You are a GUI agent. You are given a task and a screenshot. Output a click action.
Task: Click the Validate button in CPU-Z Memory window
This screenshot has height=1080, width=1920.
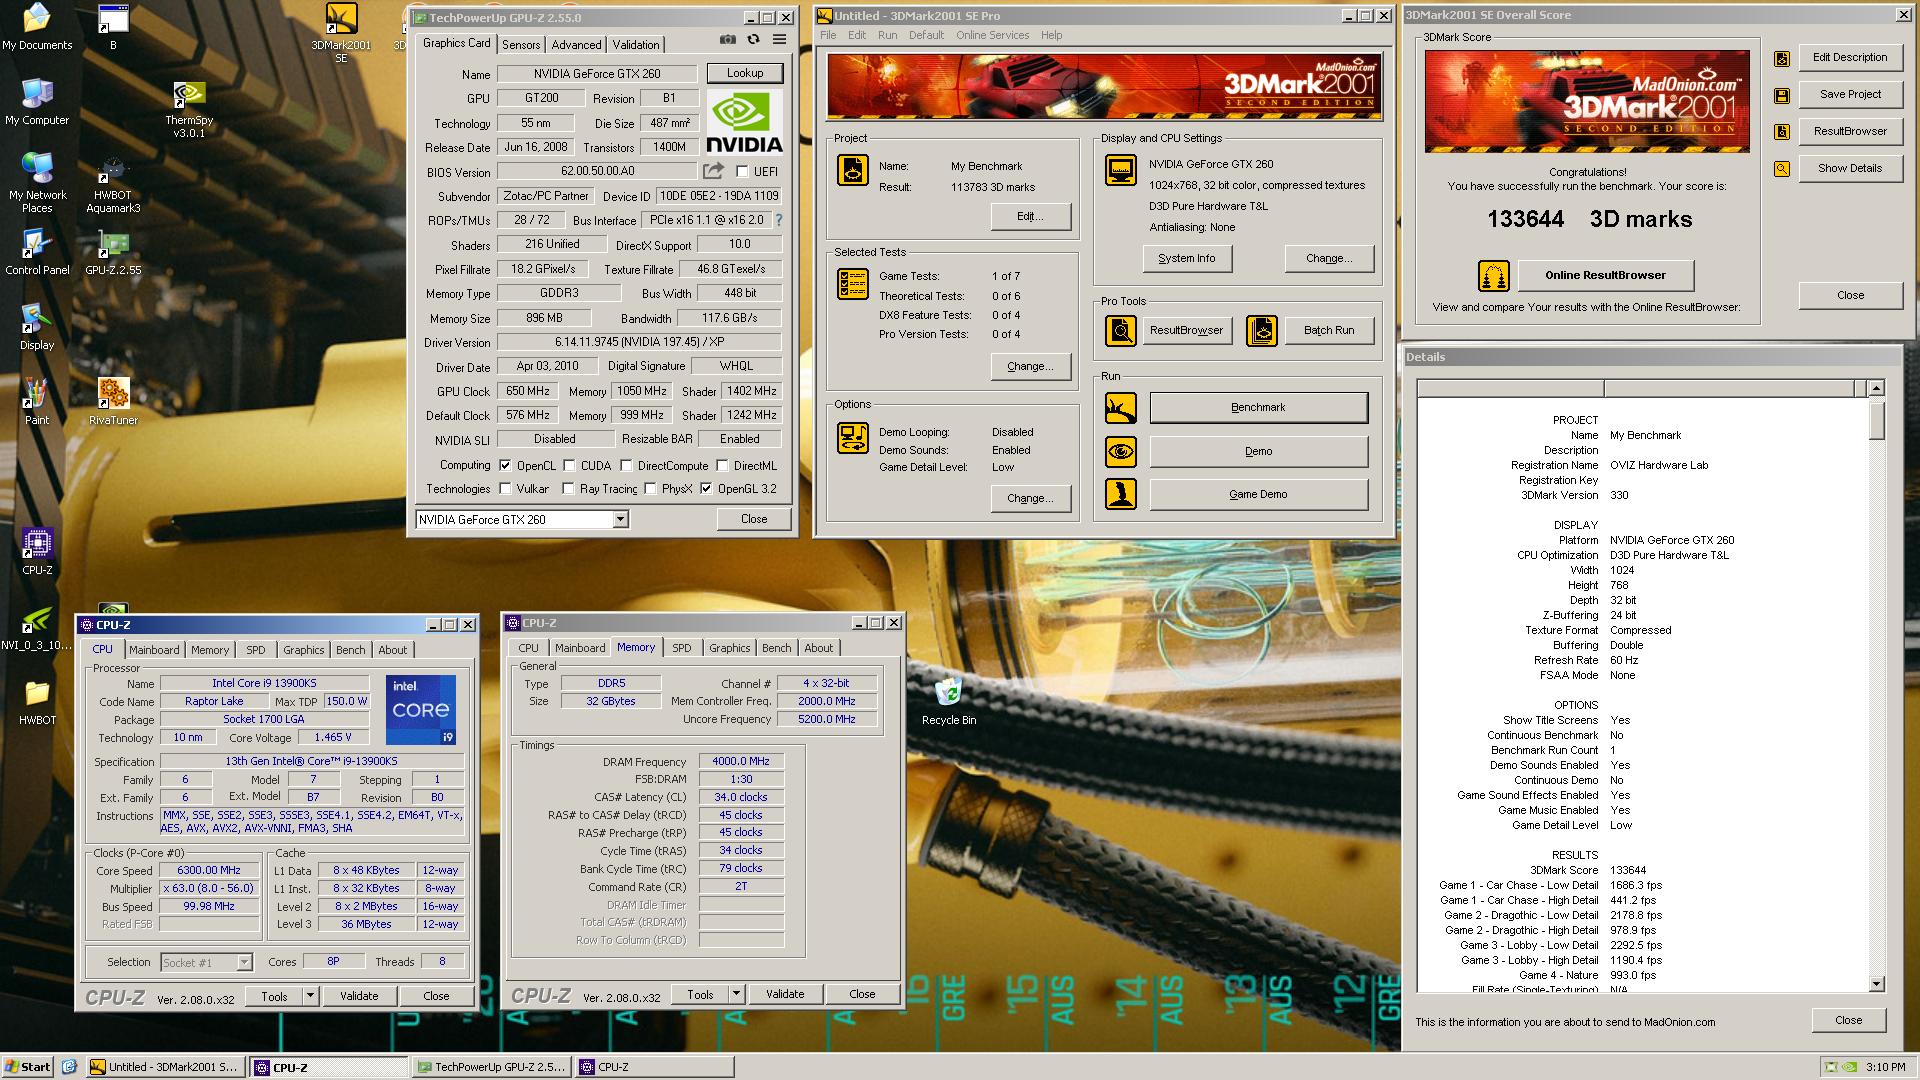[x=785, y=994]
